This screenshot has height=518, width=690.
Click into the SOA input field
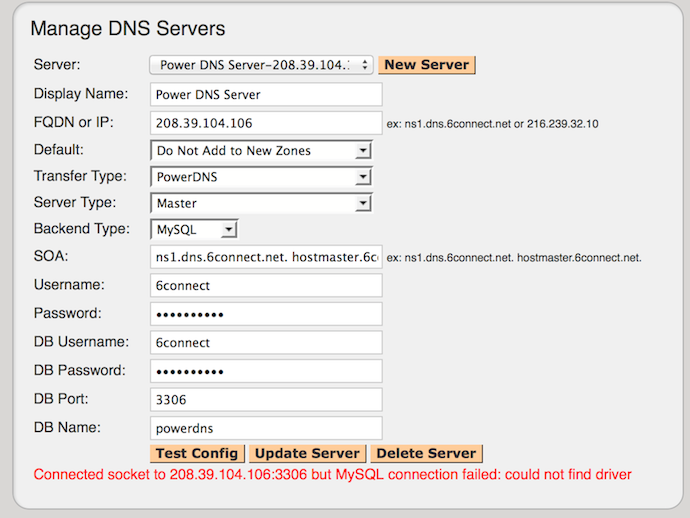266,257
